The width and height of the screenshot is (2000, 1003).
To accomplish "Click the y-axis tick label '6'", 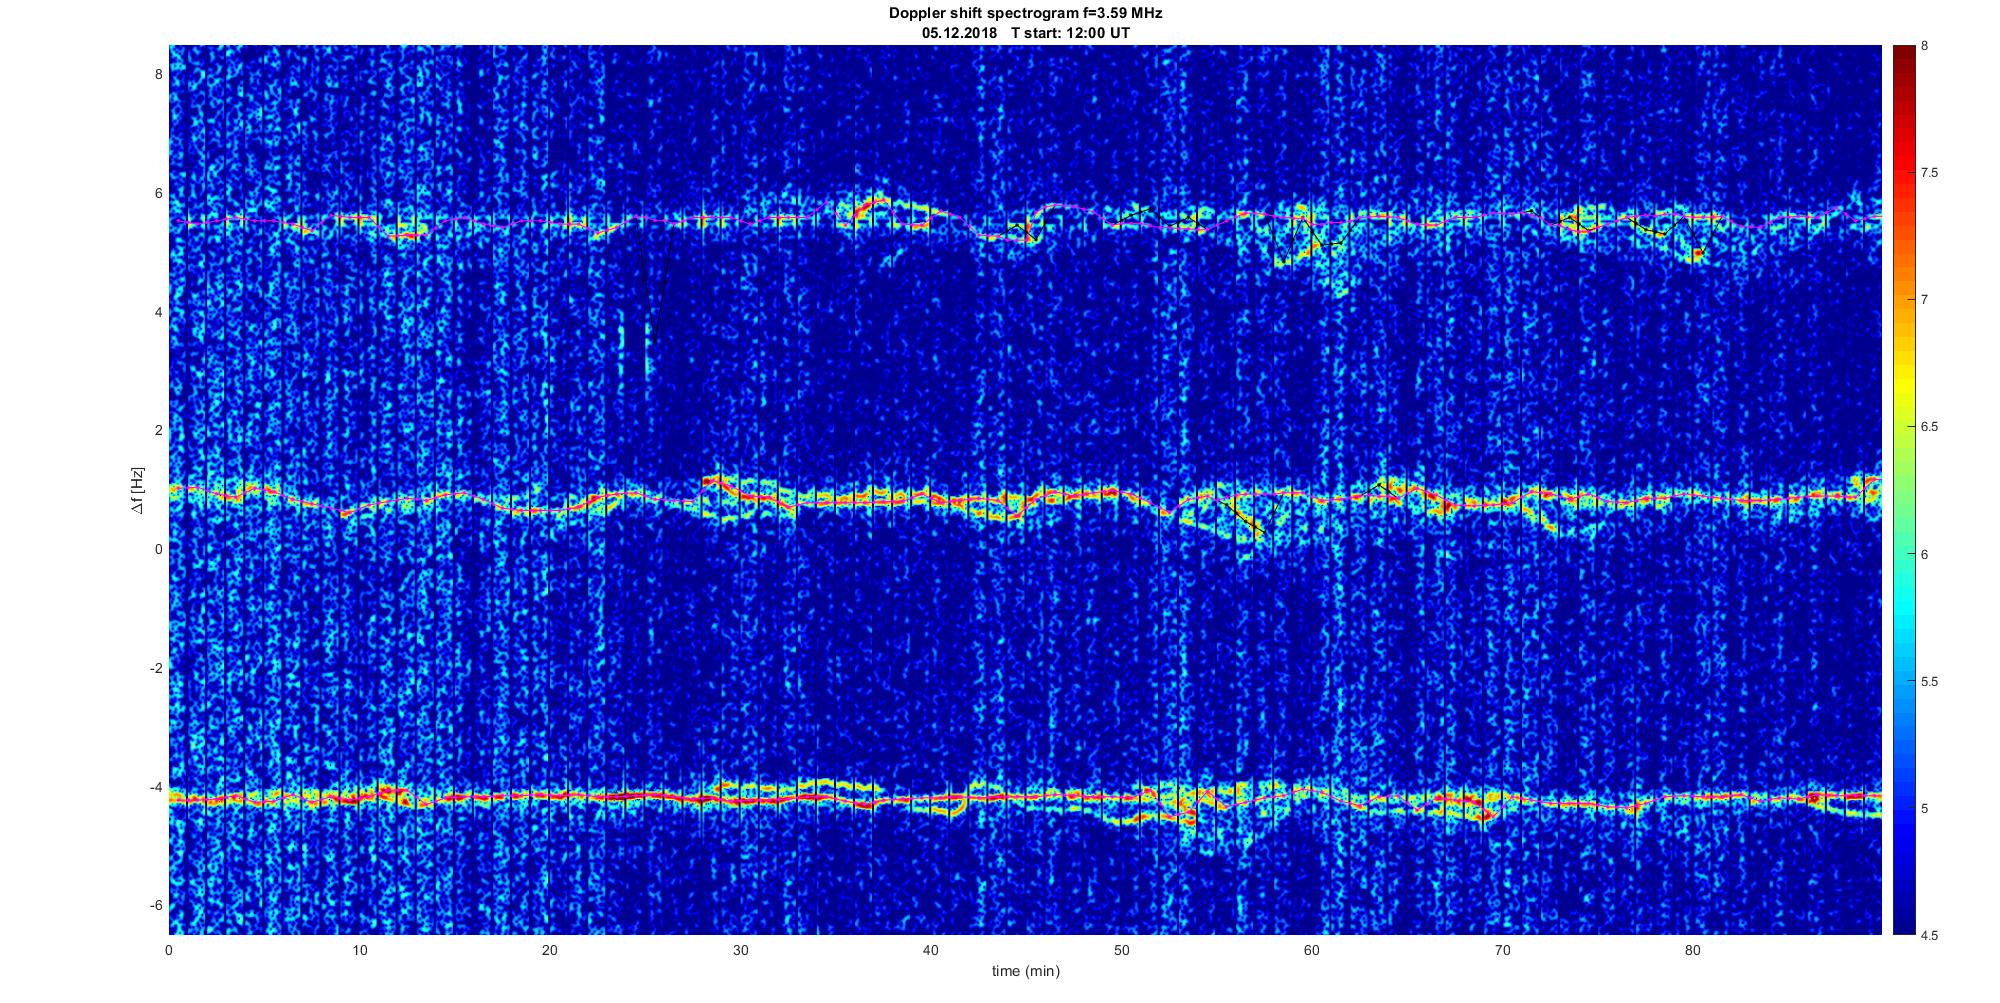I will (x=158, y=193).
